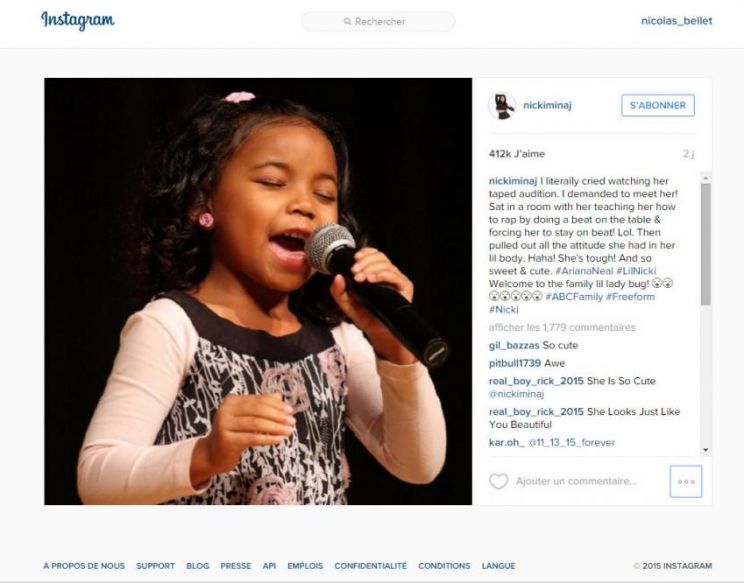Focus the Rechercher search field
Screen dimensions: 744x583
[378, 21]
